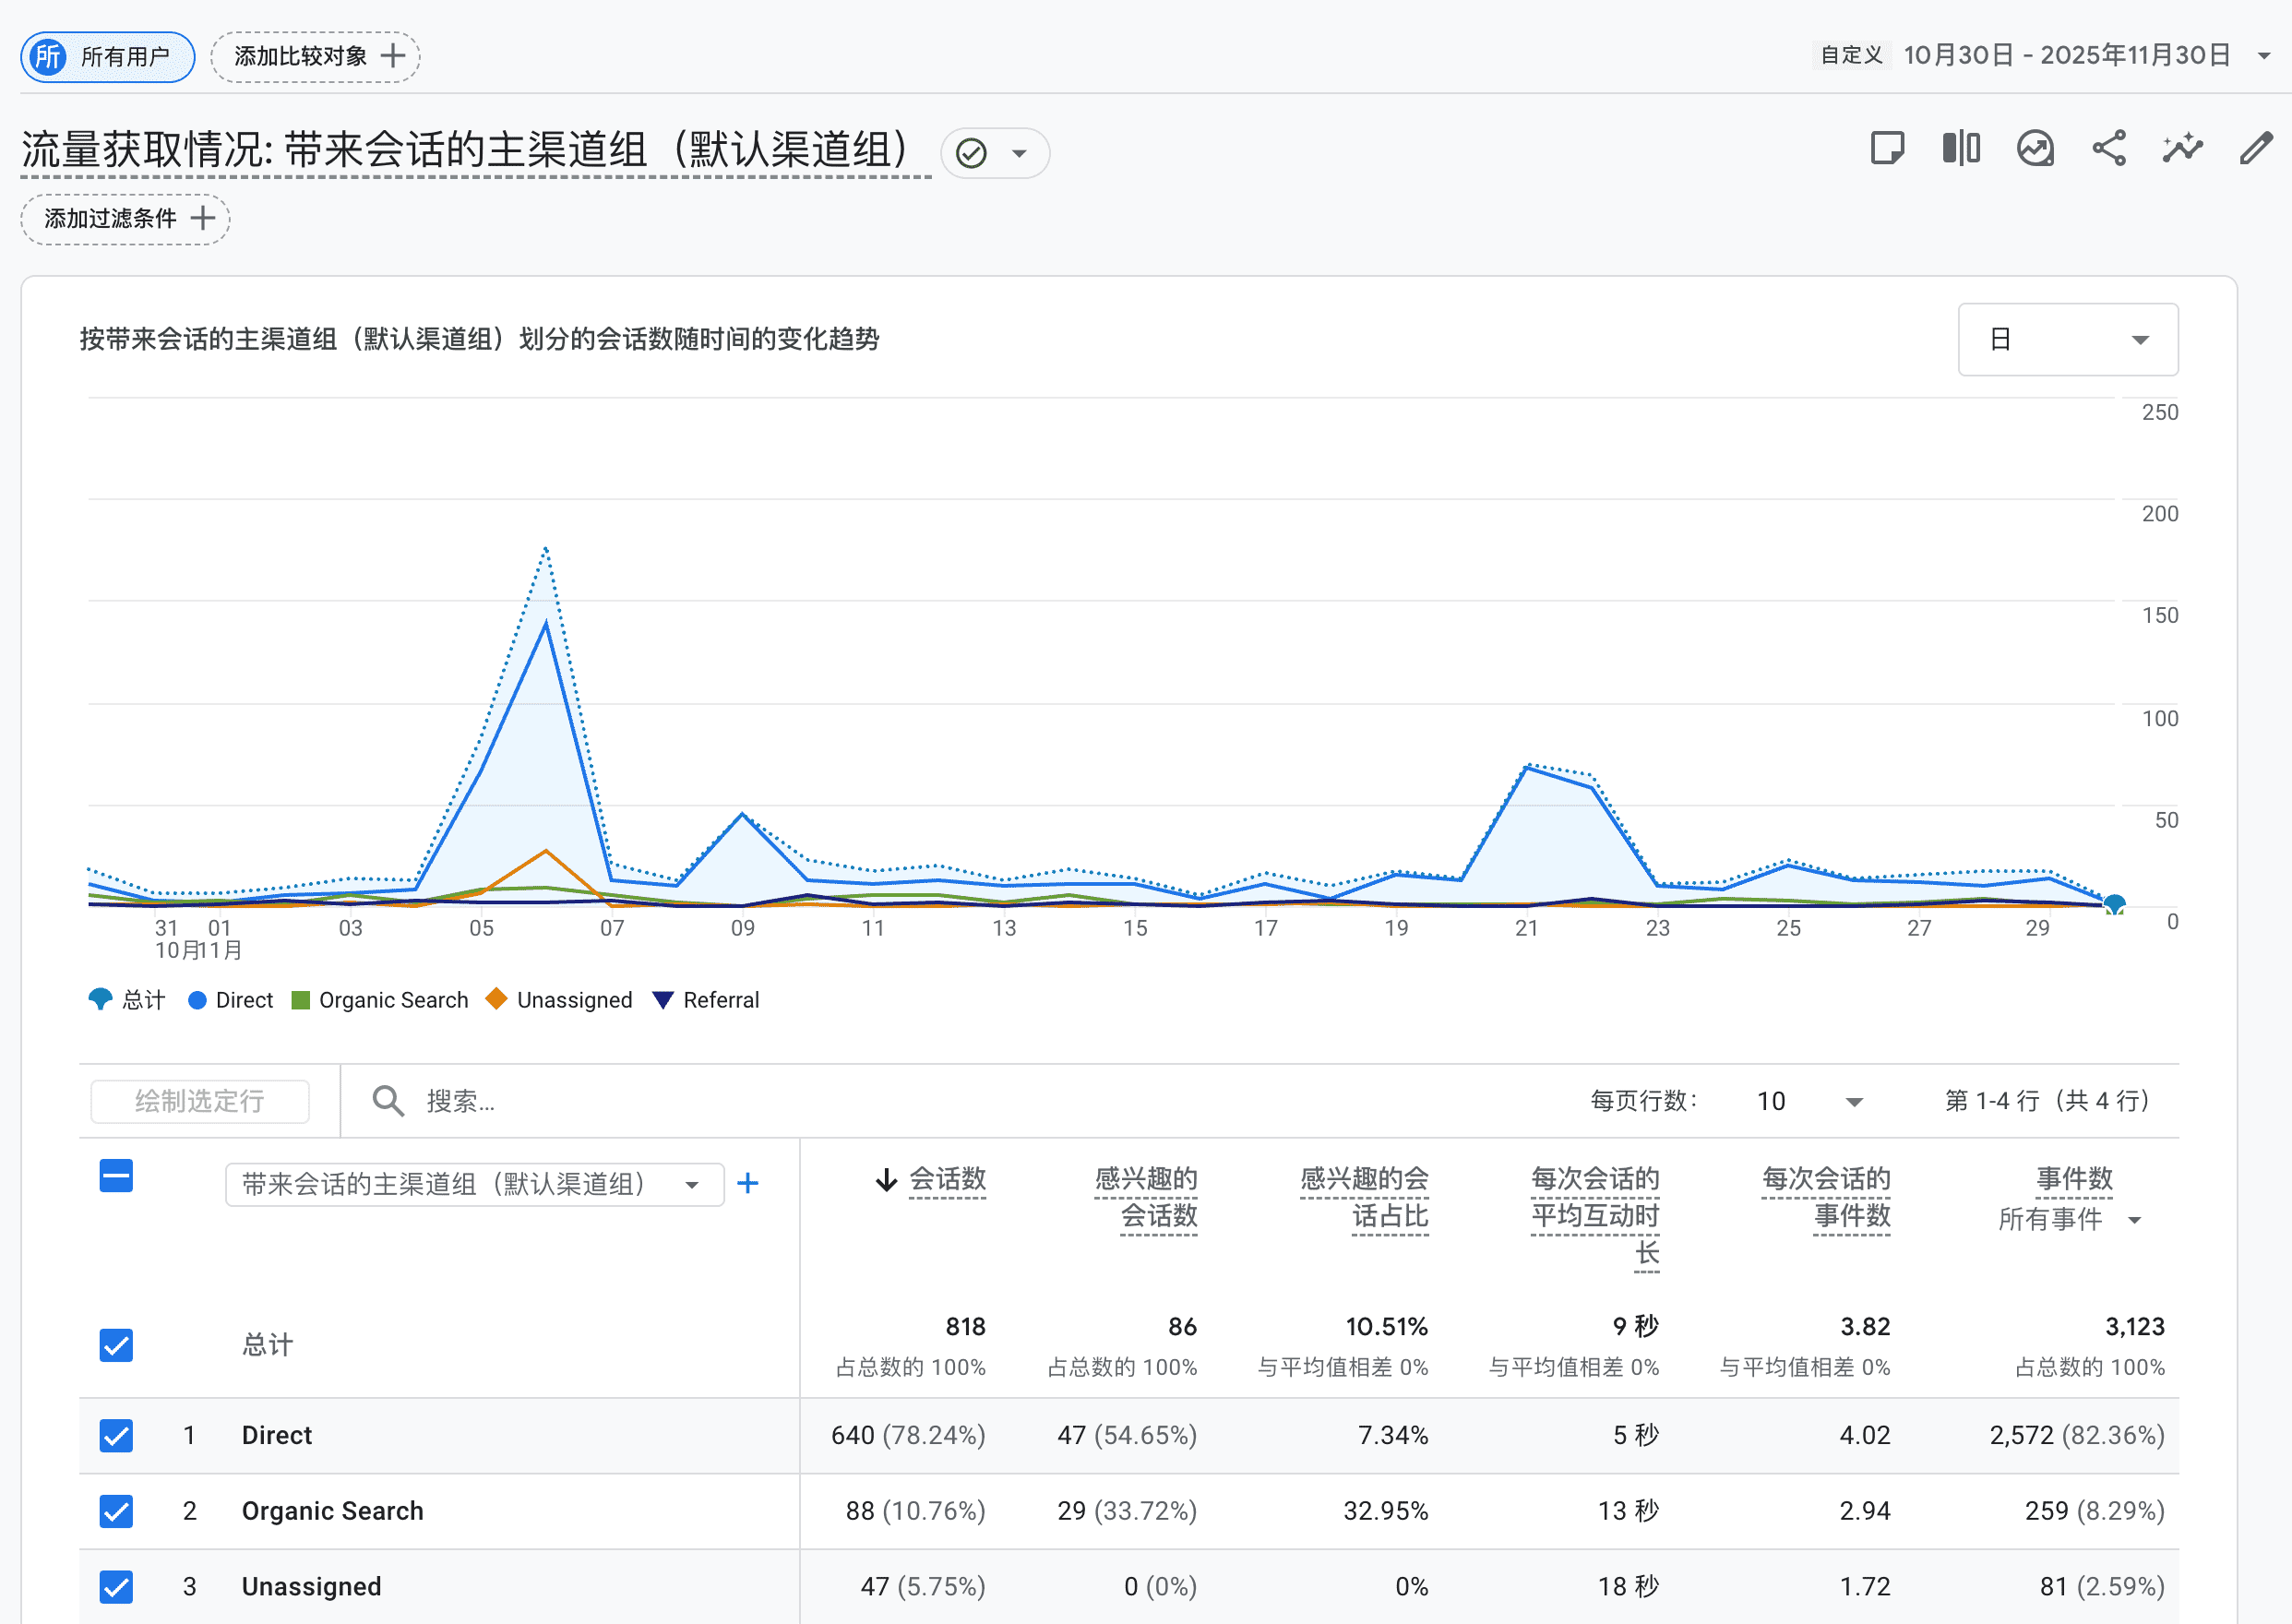Click the add note icon
2292x1624 pixels.
[x=1886, y=148]
